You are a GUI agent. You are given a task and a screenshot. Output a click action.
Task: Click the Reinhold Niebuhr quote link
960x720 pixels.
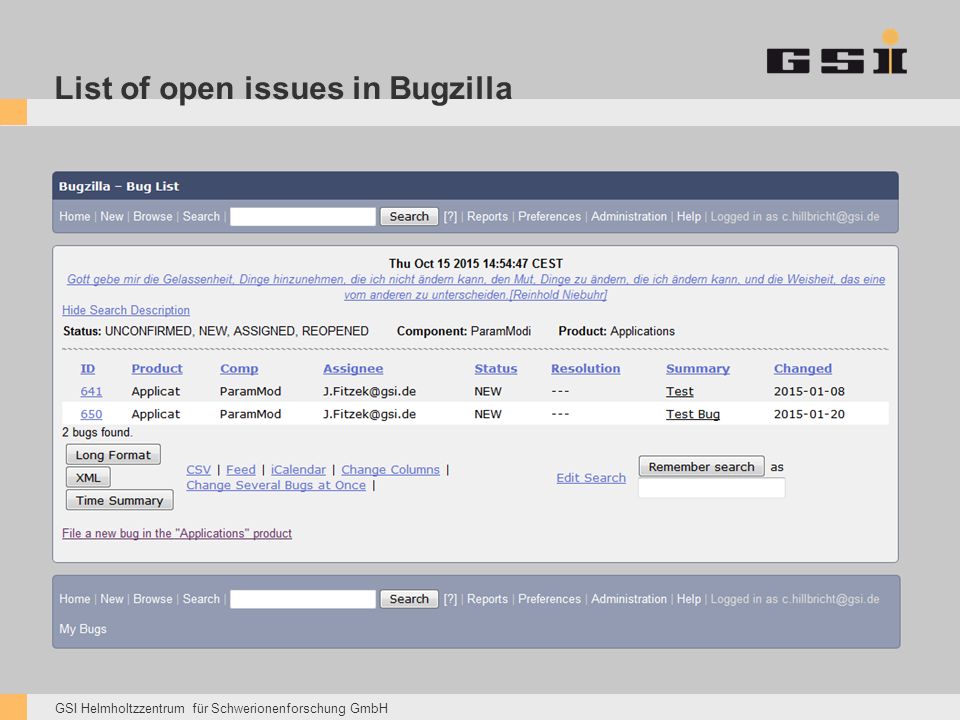[476, 287]
